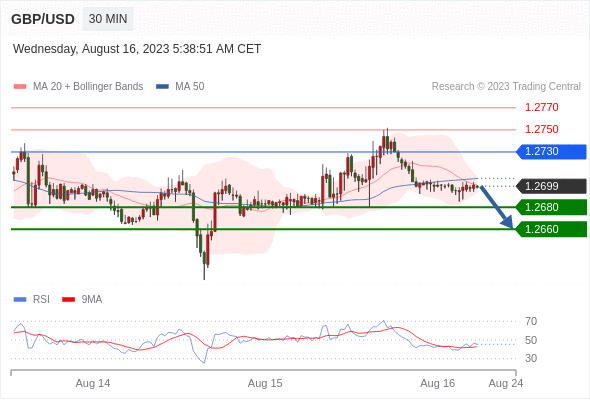Click the Aug 15 date axis label
Image resolution: width=590 pixels, height=400 pixels.
265,383
